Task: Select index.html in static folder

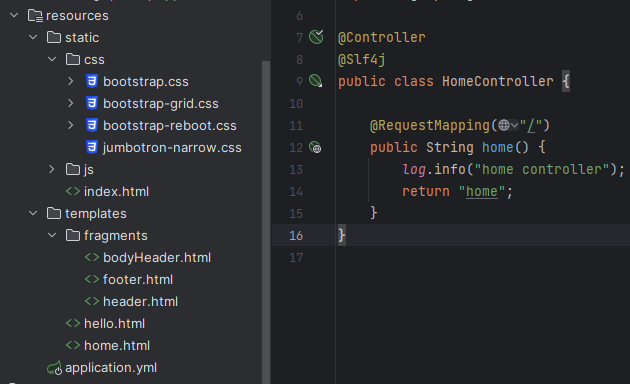Action: (117, 192)
